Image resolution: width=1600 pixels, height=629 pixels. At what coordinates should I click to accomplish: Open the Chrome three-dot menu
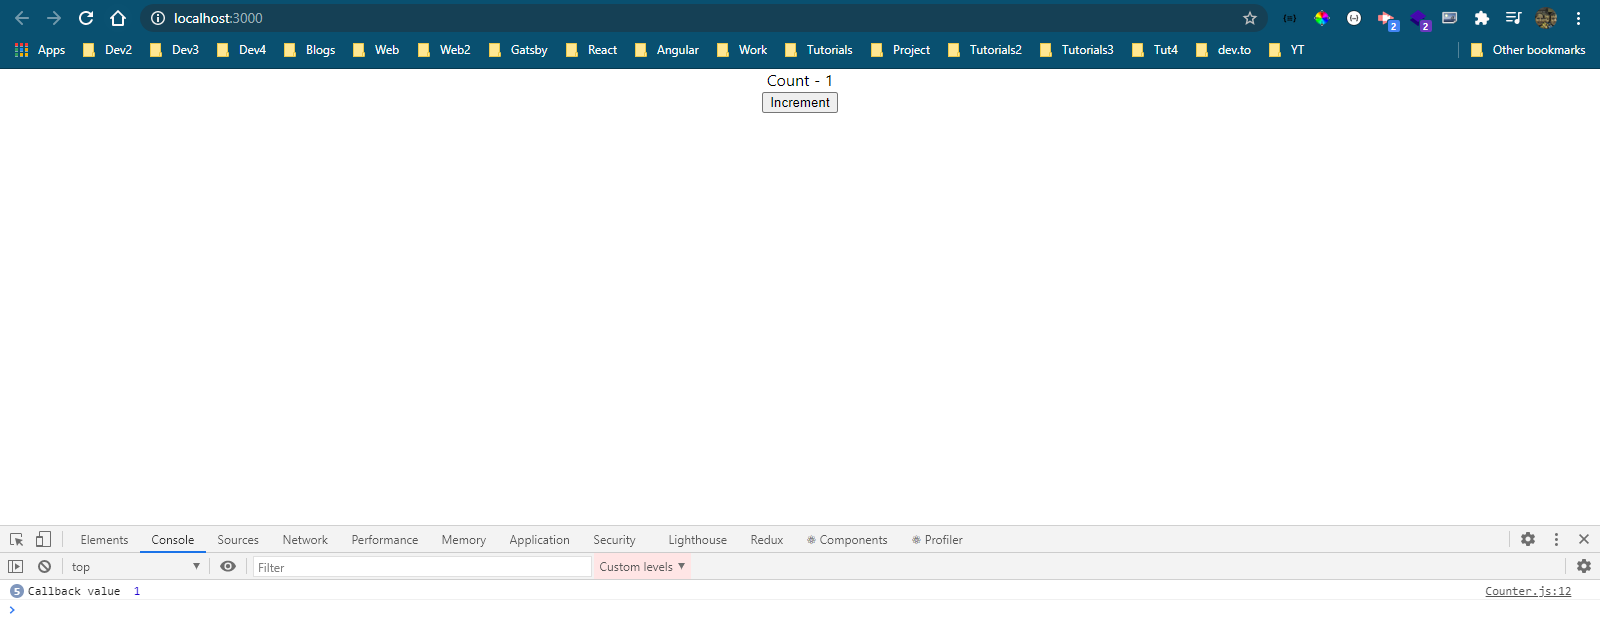1578,18
